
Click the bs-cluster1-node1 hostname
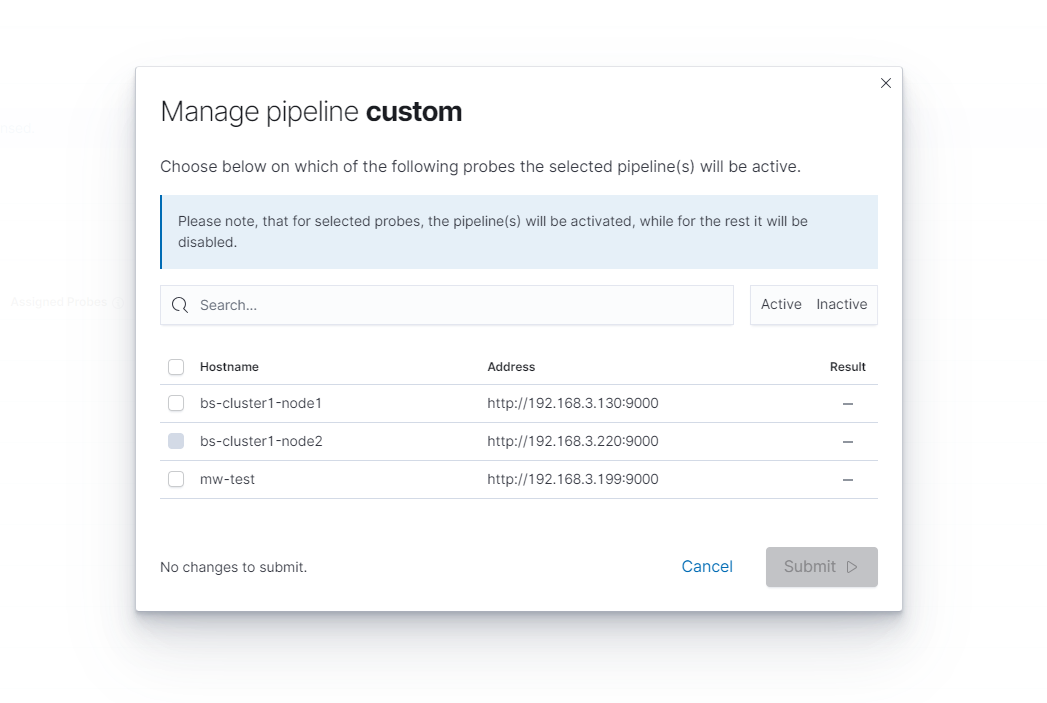click(260, 403)
